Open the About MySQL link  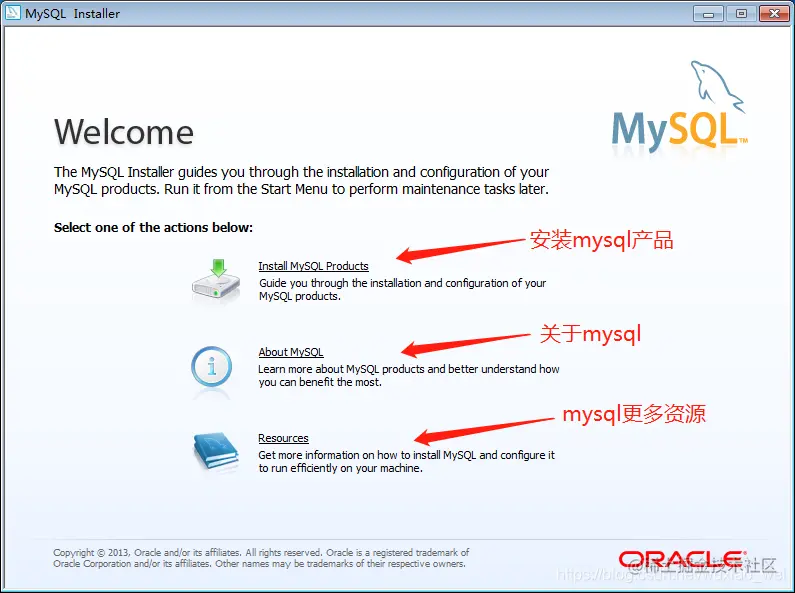[x=291, y=352]
